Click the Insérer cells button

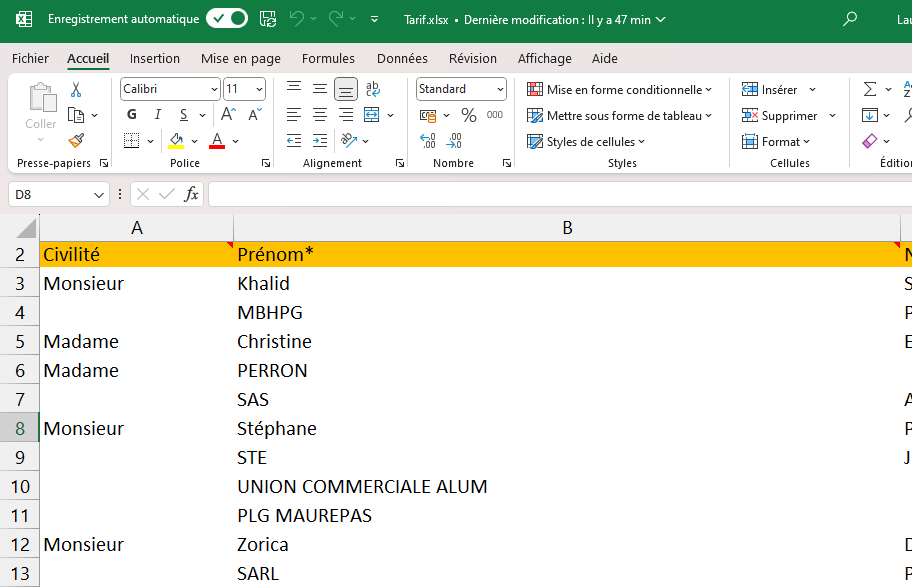pos(770,90)
